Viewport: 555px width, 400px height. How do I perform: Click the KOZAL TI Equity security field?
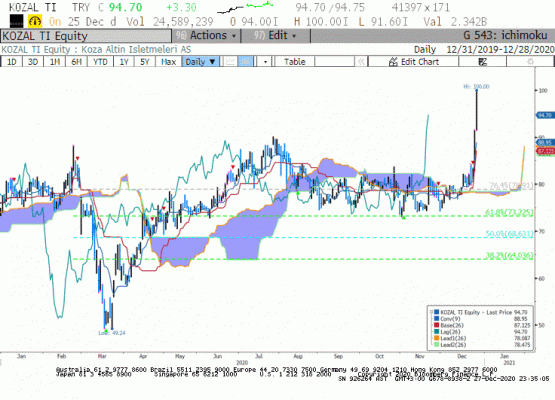pyautogui.click(x=86, y=36)
